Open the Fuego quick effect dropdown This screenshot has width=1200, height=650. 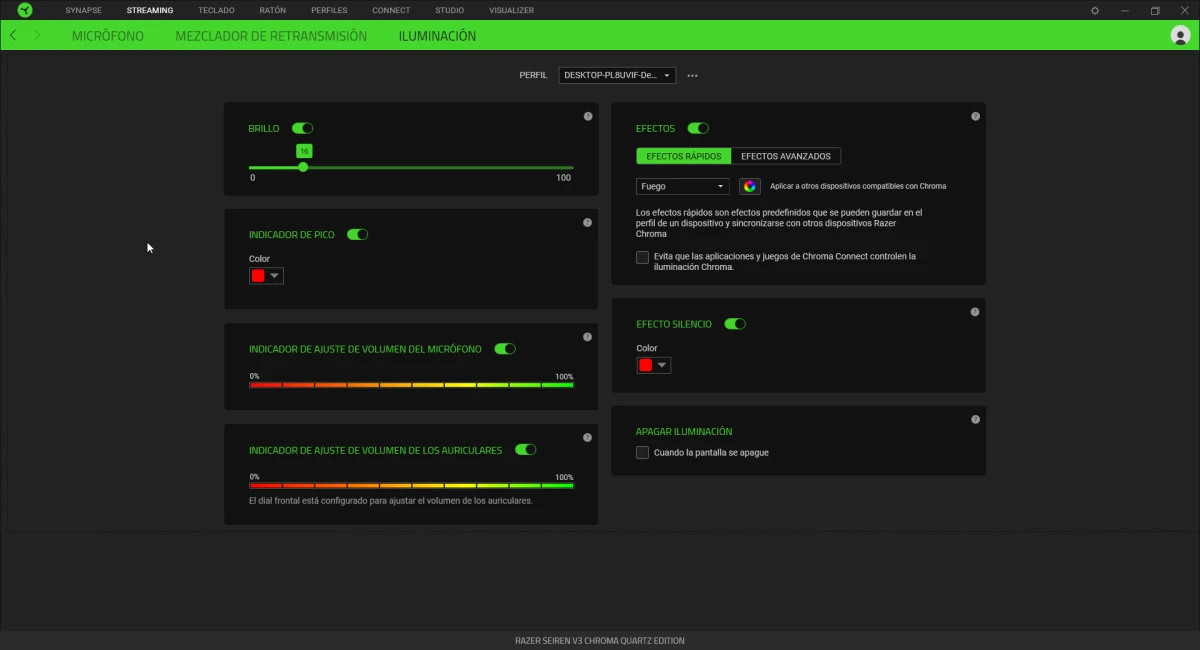683,186
